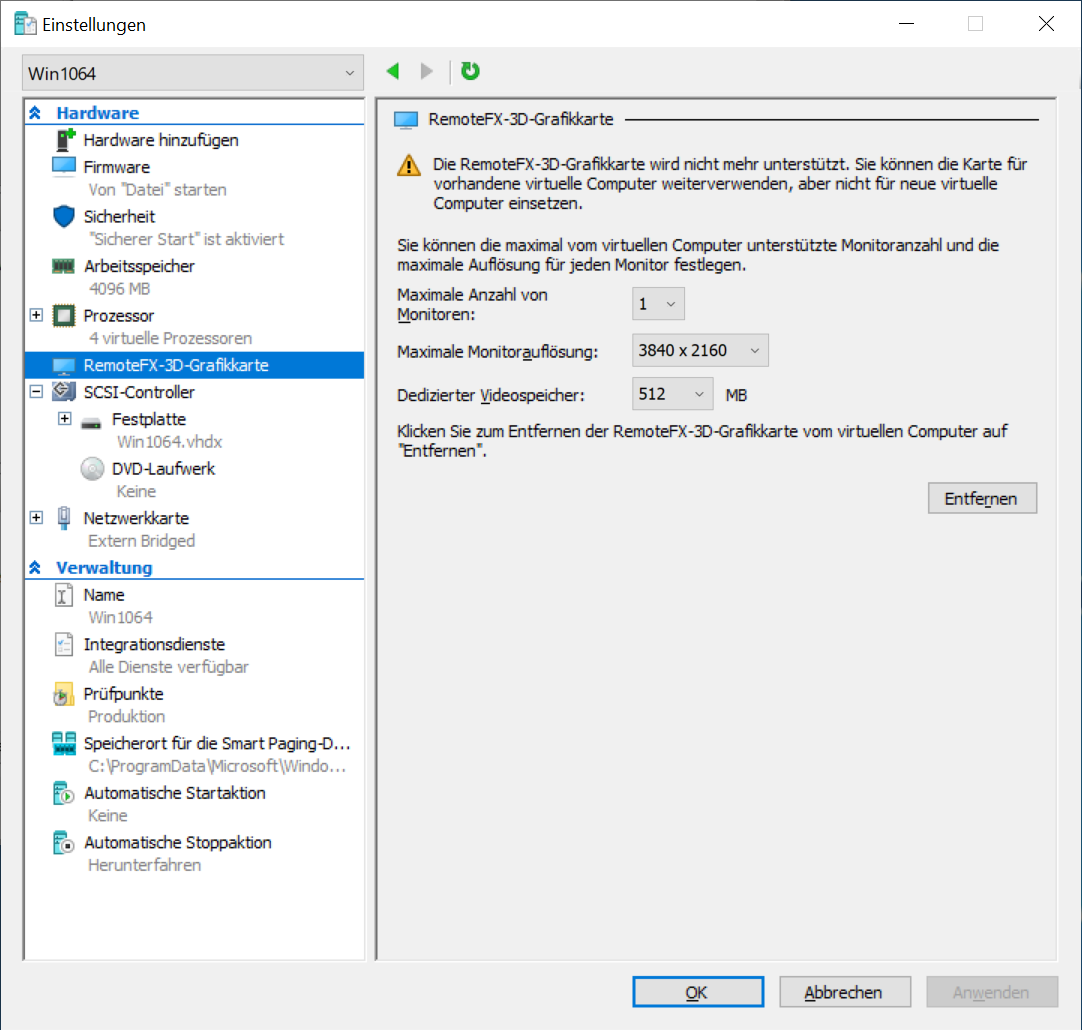This screenshot has width=1082, height=1030.
Task: Collapse the Hardware section chevron
Action: (x=35, y=112)
